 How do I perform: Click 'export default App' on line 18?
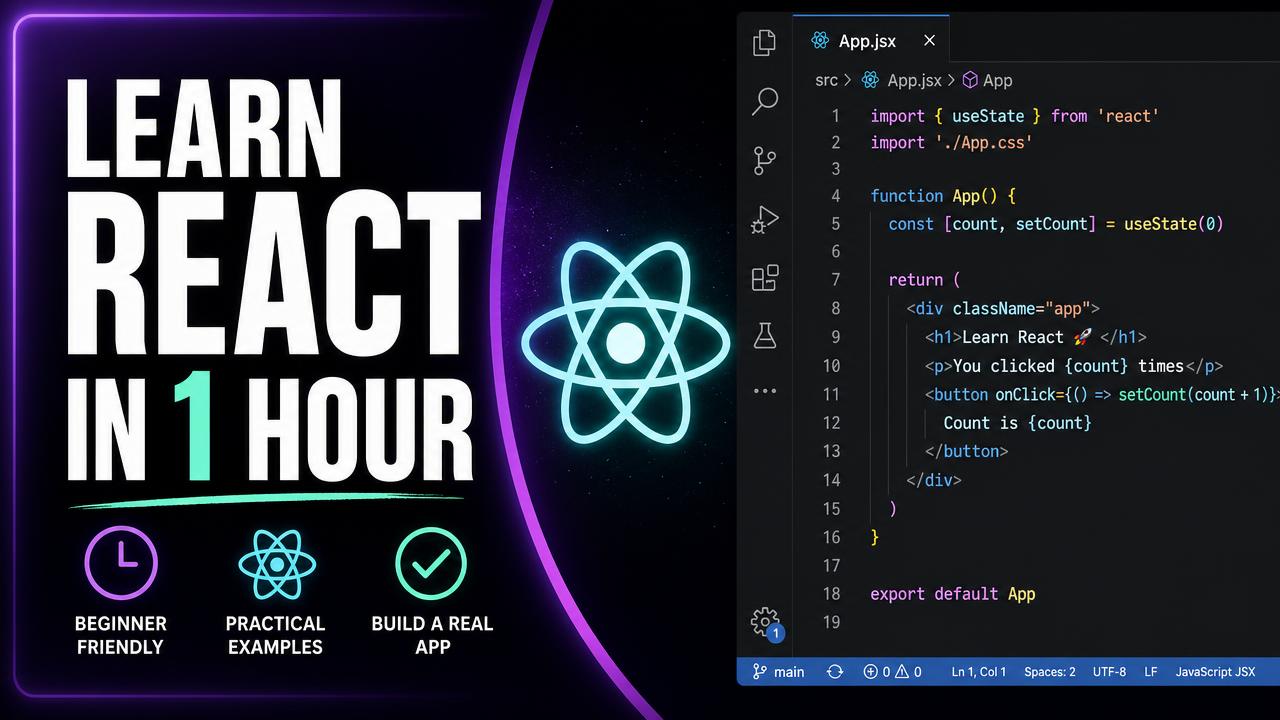coord(952,594)
